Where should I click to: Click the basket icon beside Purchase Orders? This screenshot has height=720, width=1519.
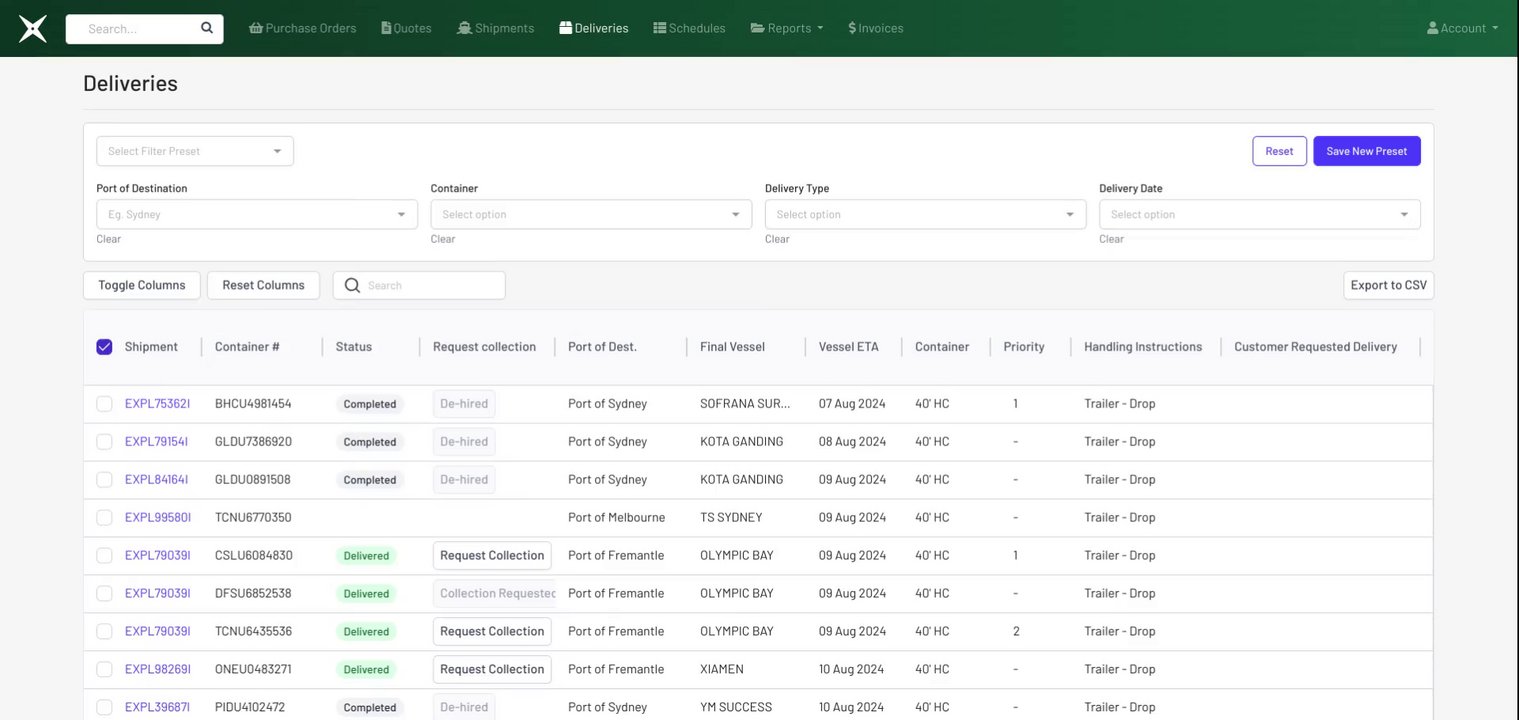pos(256,28)
